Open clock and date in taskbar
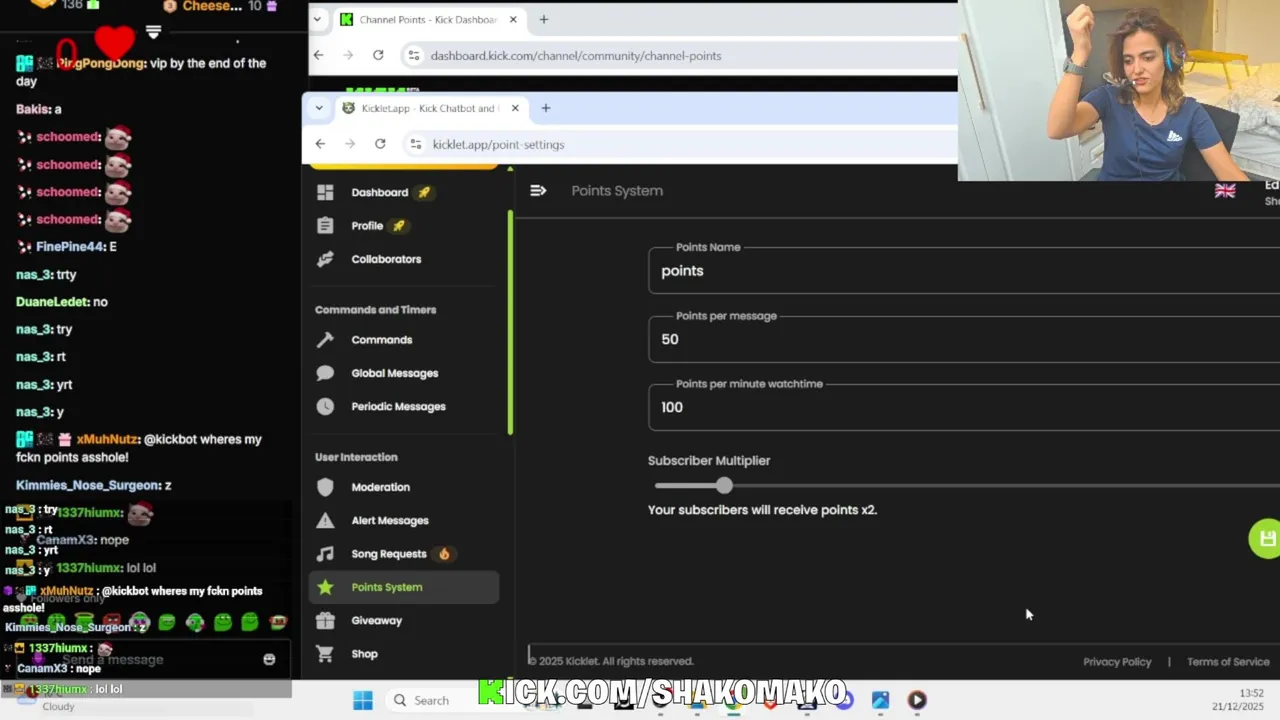The width and height of the screenshot is (1280, 720). [1238, 699]
